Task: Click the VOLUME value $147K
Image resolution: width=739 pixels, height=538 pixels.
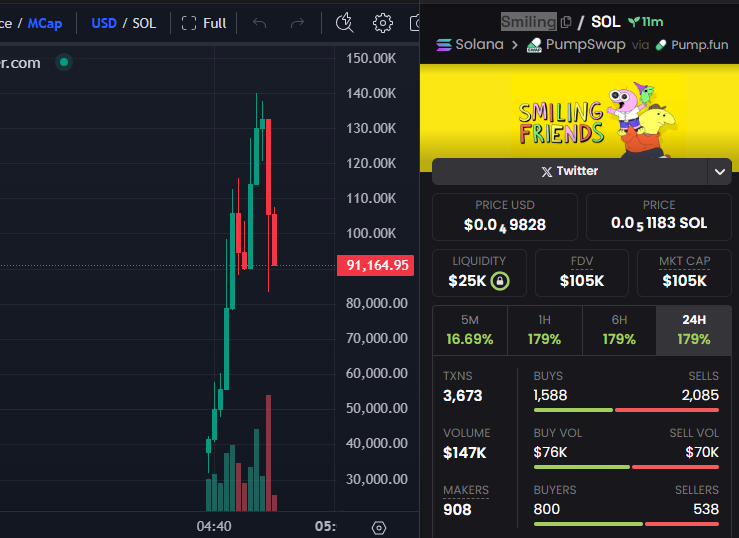Action: (465, 453)
